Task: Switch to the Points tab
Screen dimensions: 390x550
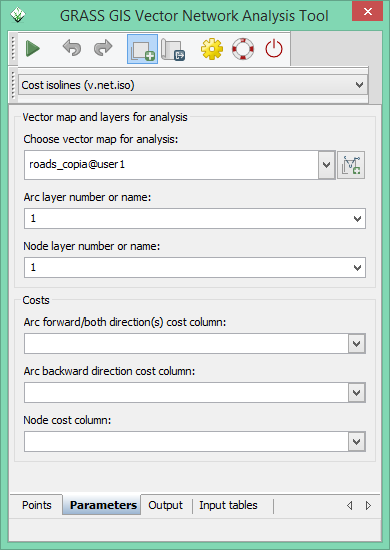Action: click(x=36, y=505)
